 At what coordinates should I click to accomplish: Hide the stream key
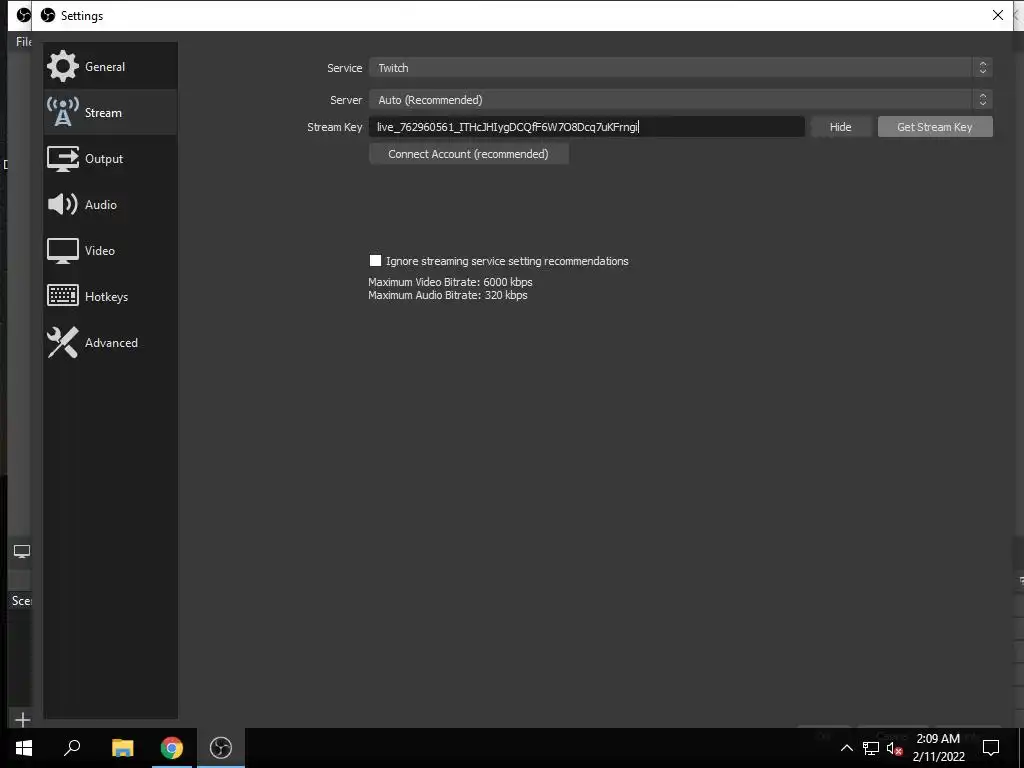click(840, 127)
